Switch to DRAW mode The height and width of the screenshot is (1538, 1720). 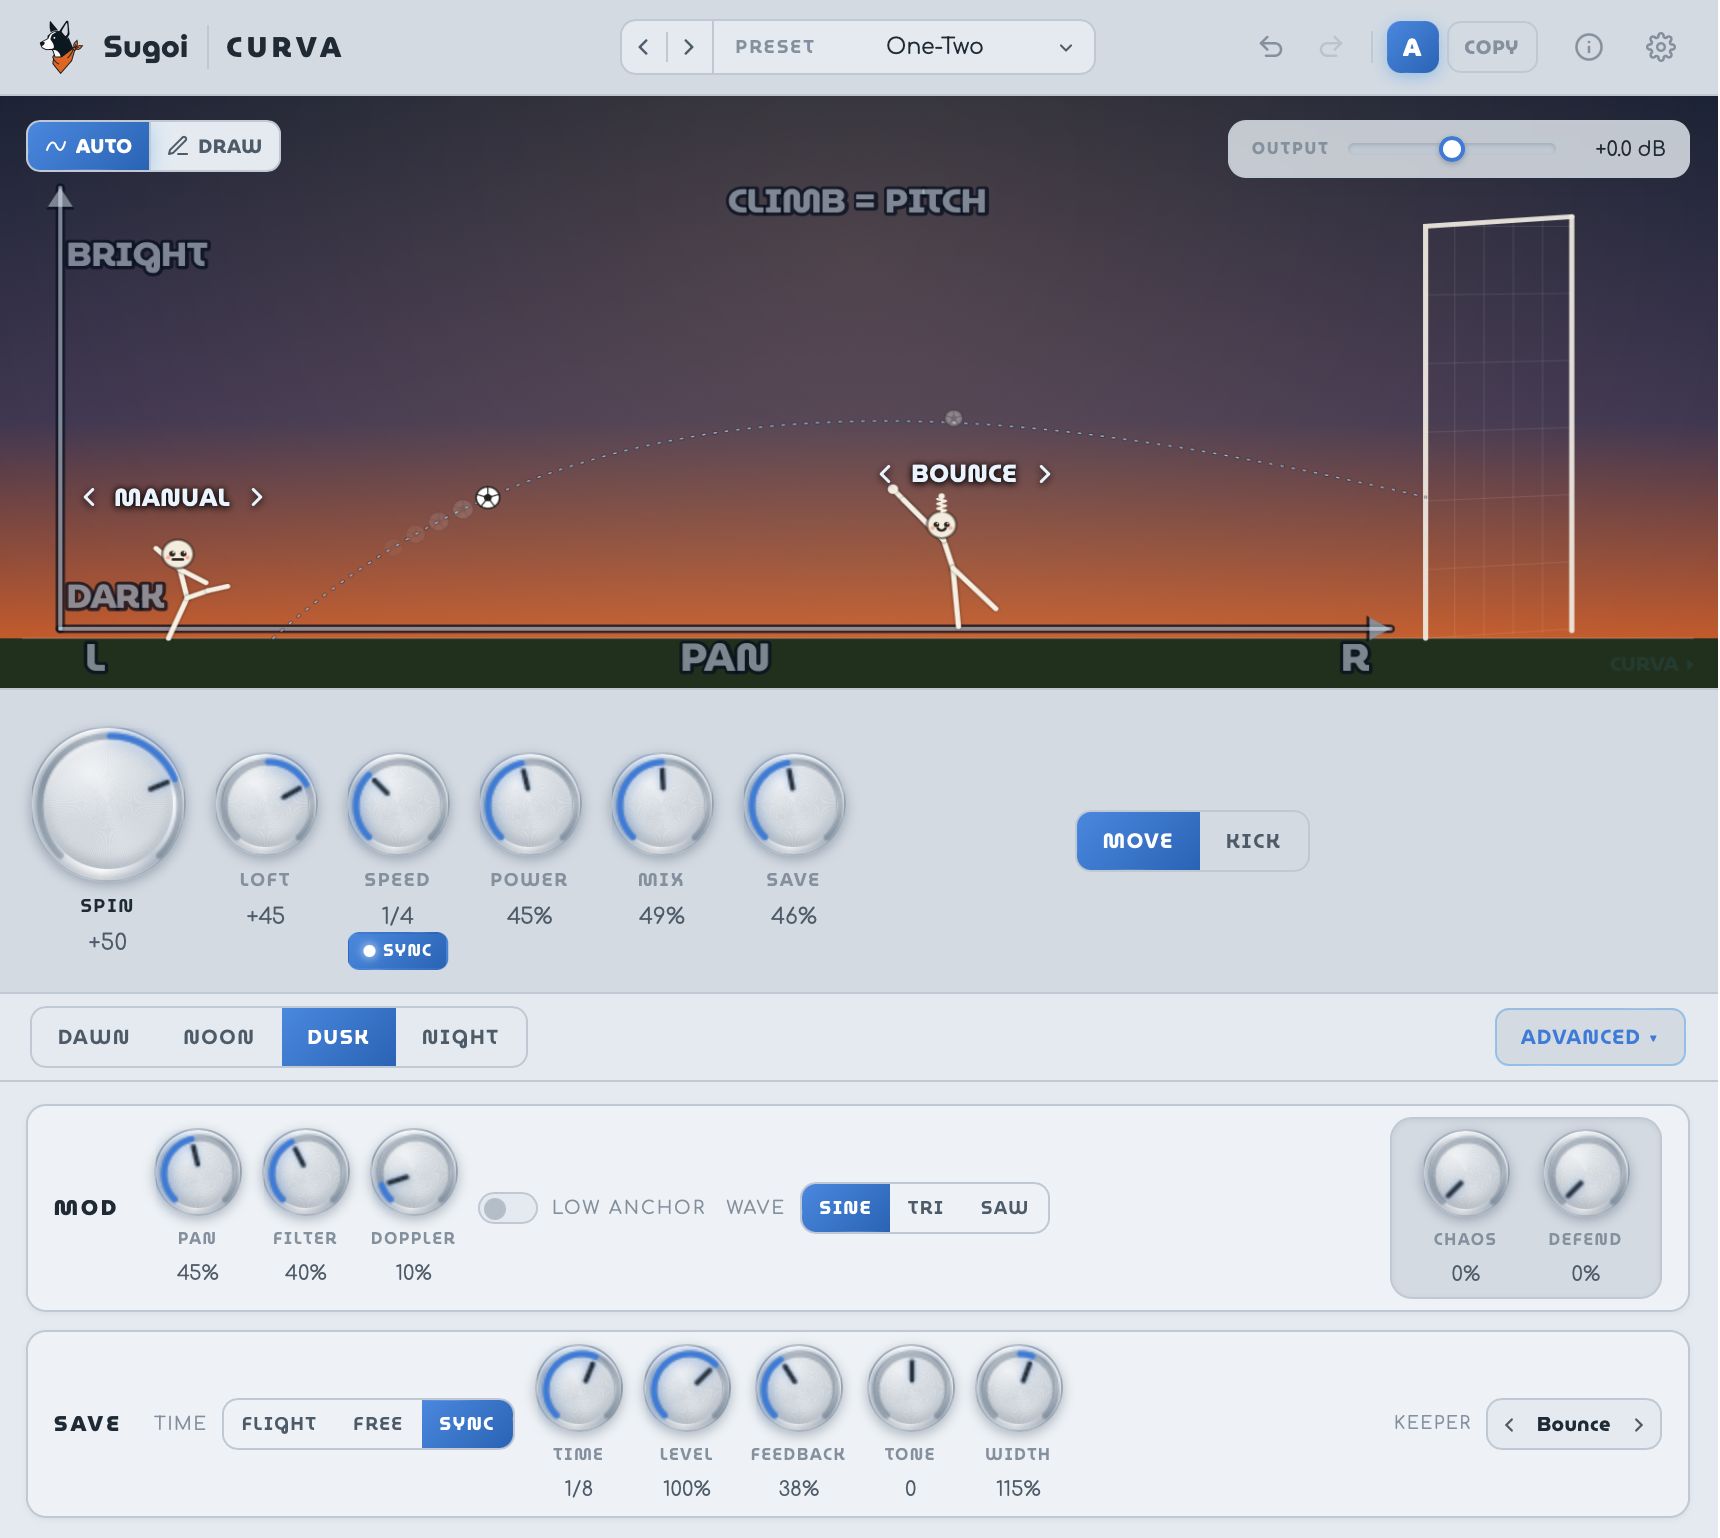click(214, 146)
